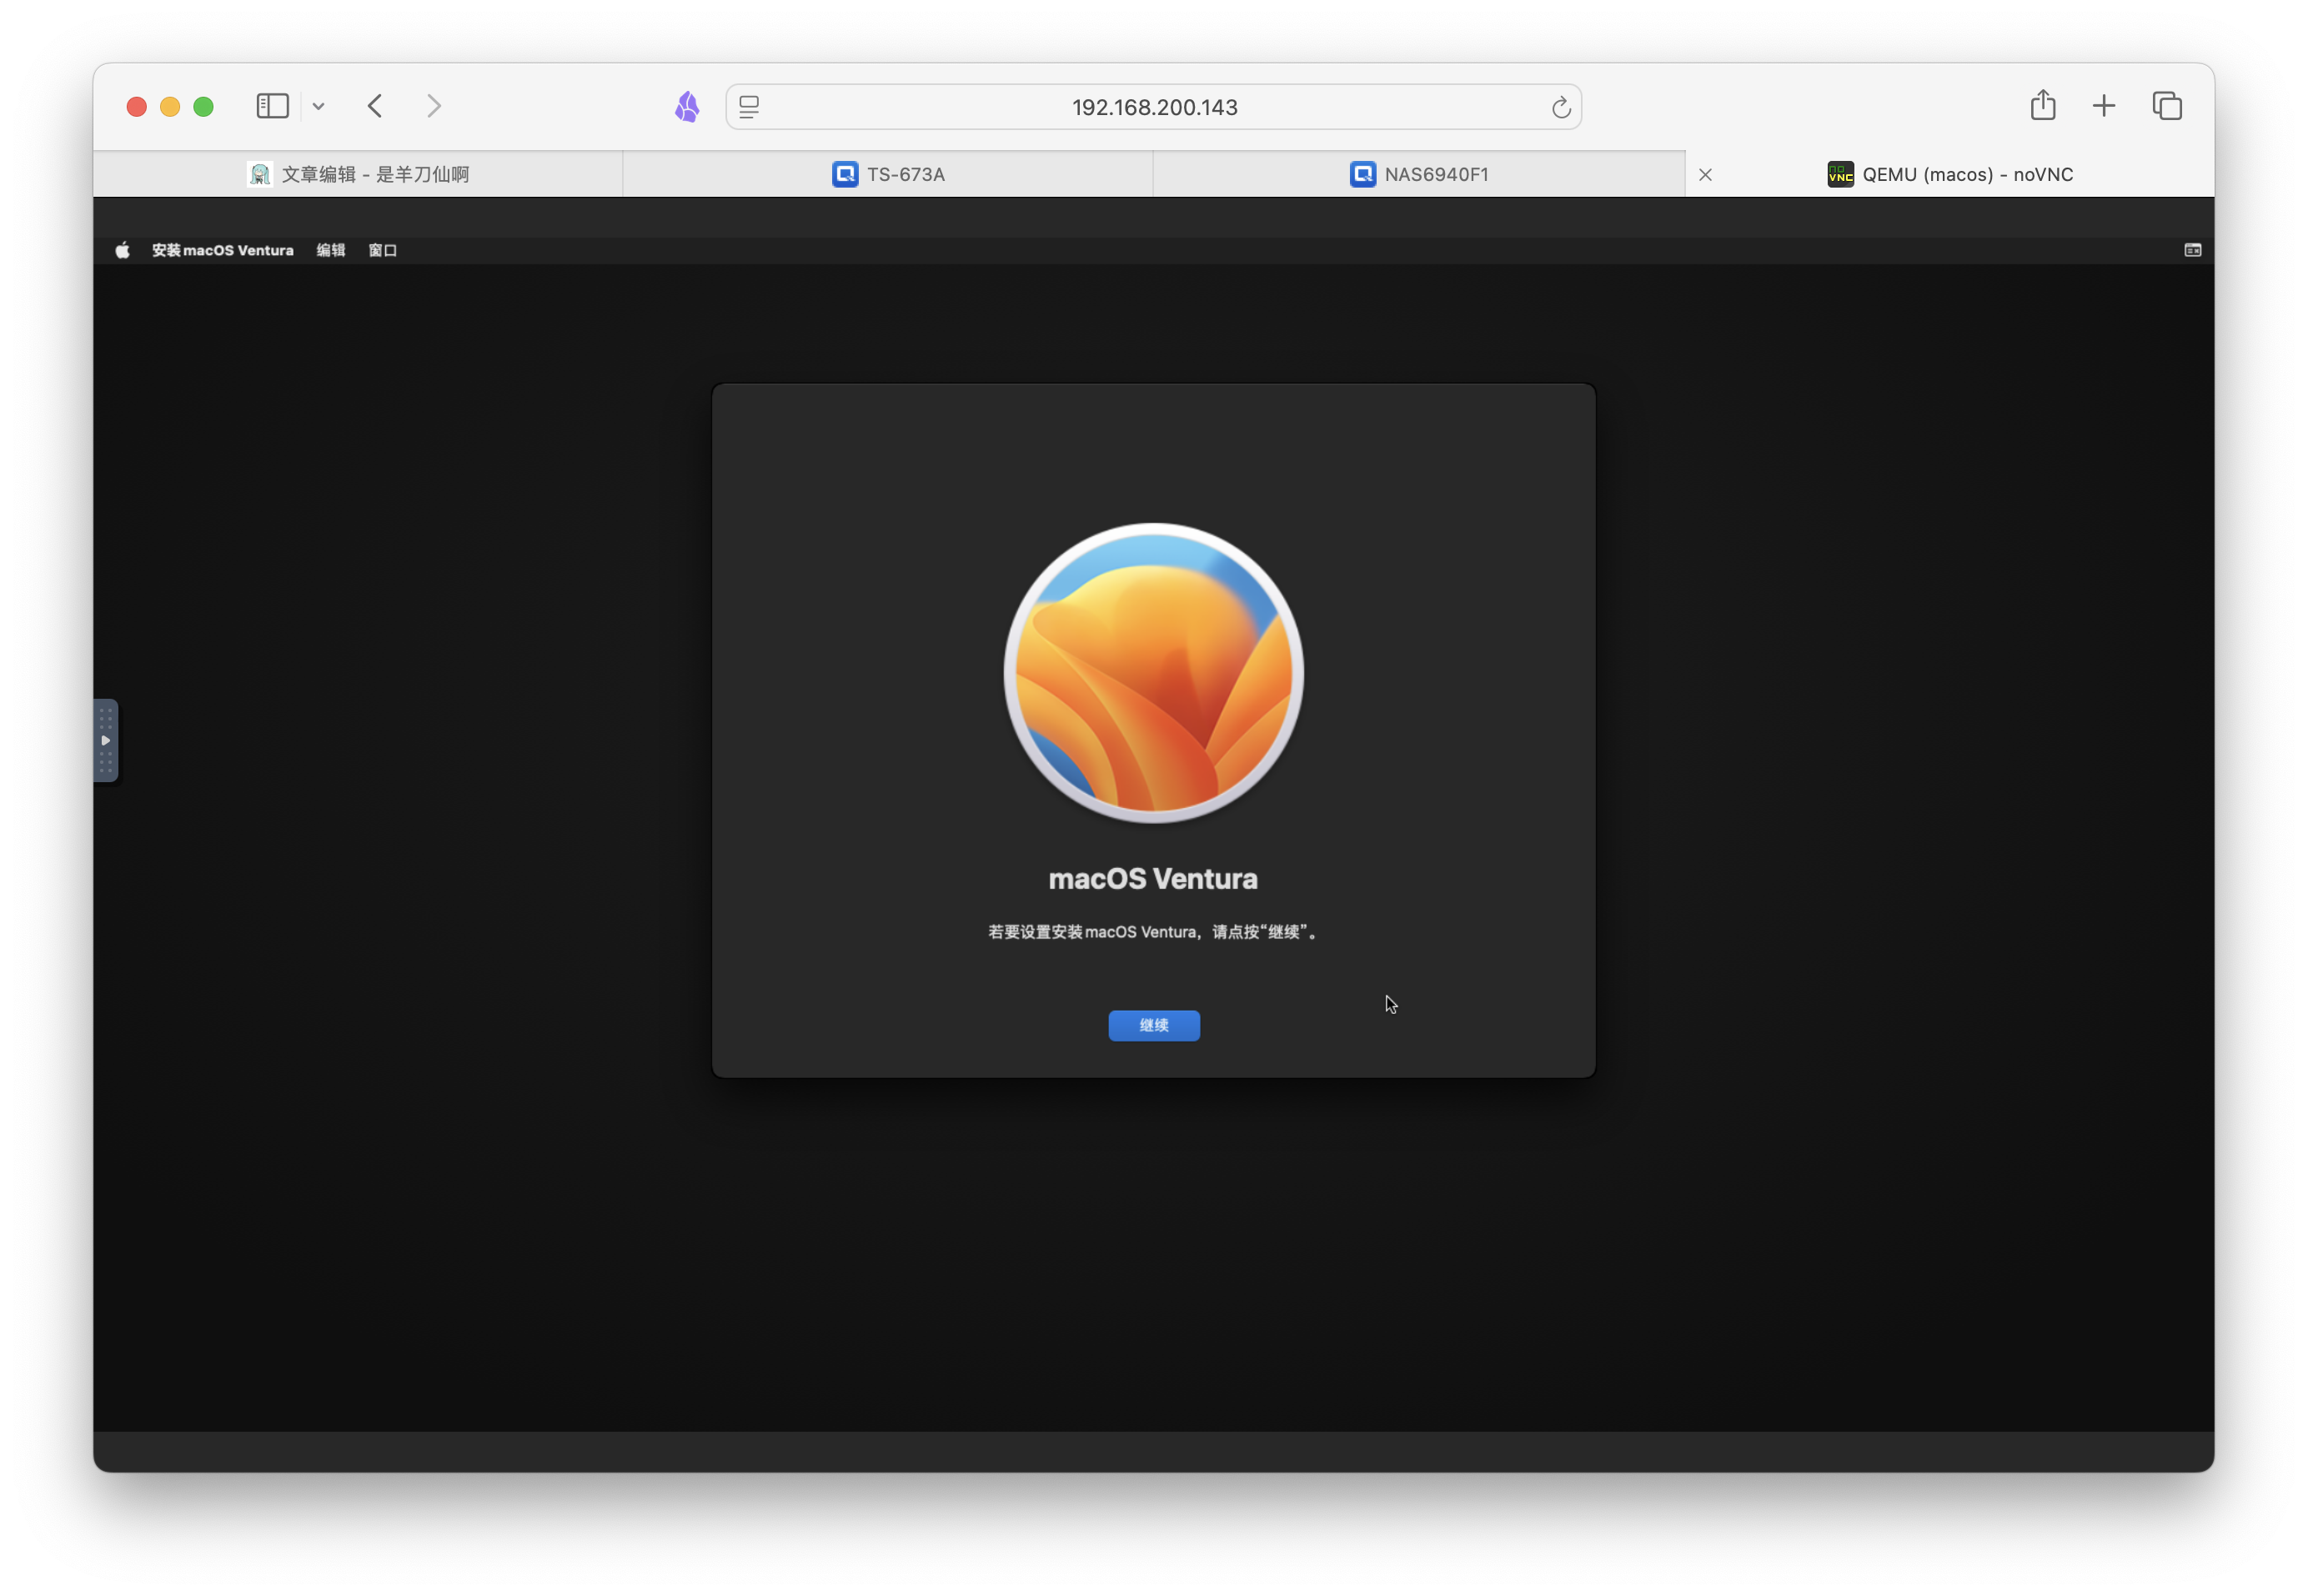
Task: Open the 窗口 menu
Action: (383, 250)
